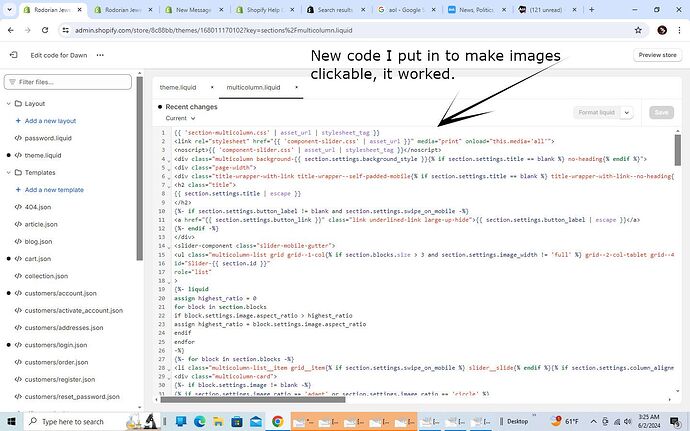The height and width of the screenshot is (431, 690).
Task: Open the cart.json template file
Action: (x=48, y=259)
